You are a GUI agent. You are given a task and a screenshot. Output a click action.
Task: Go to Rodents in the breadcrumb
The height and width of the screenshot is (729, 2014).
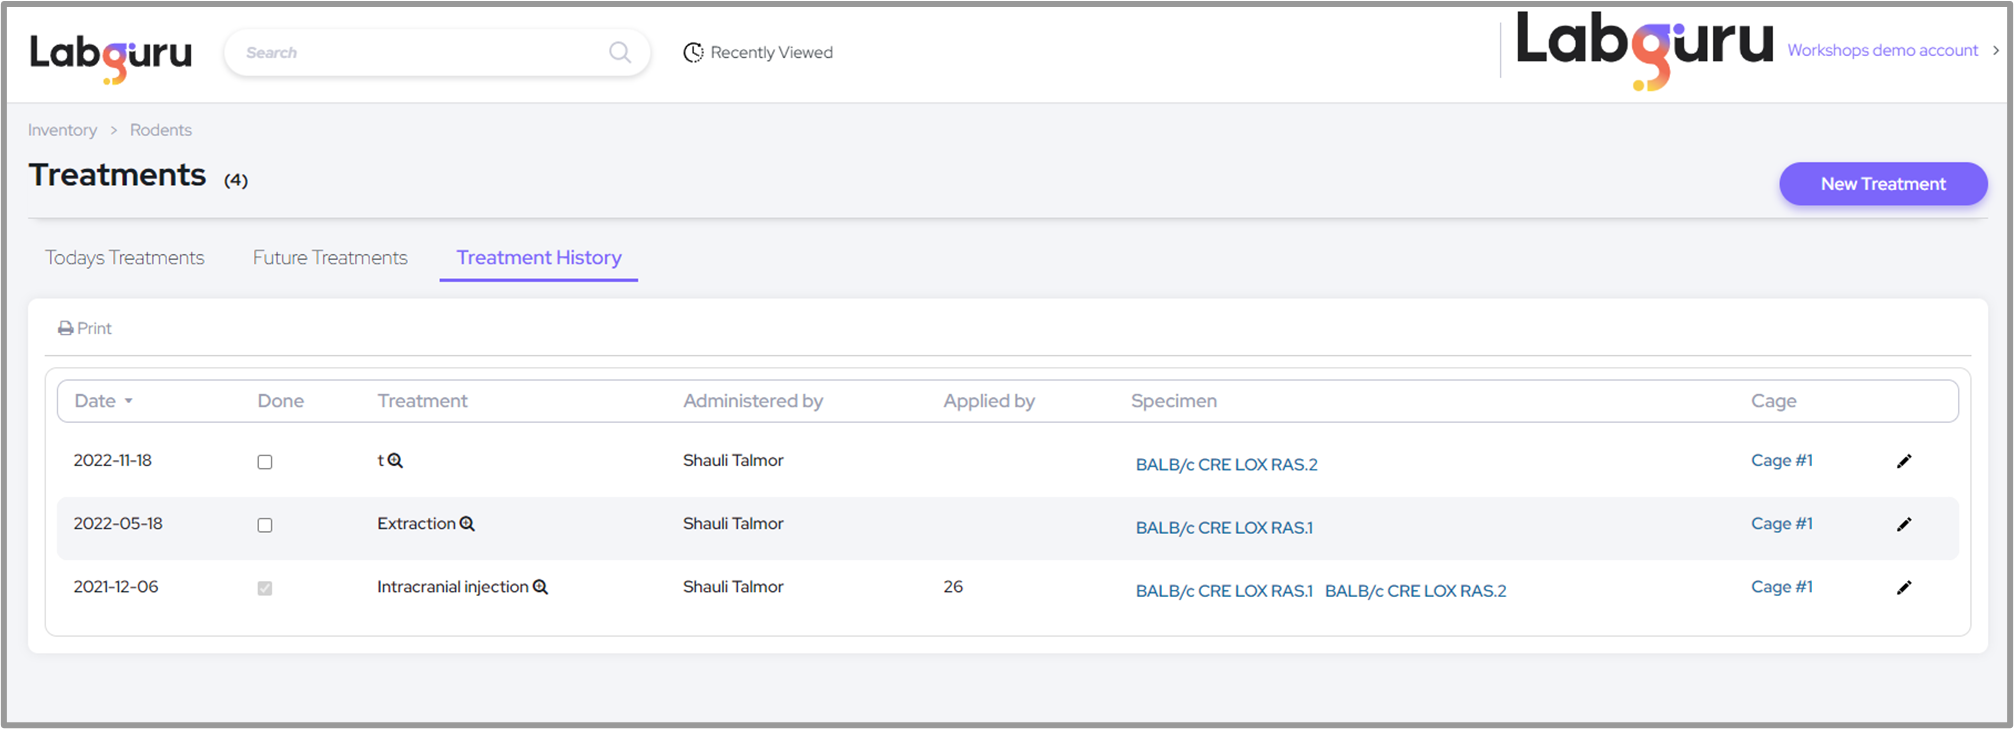(x=160, y=130)
